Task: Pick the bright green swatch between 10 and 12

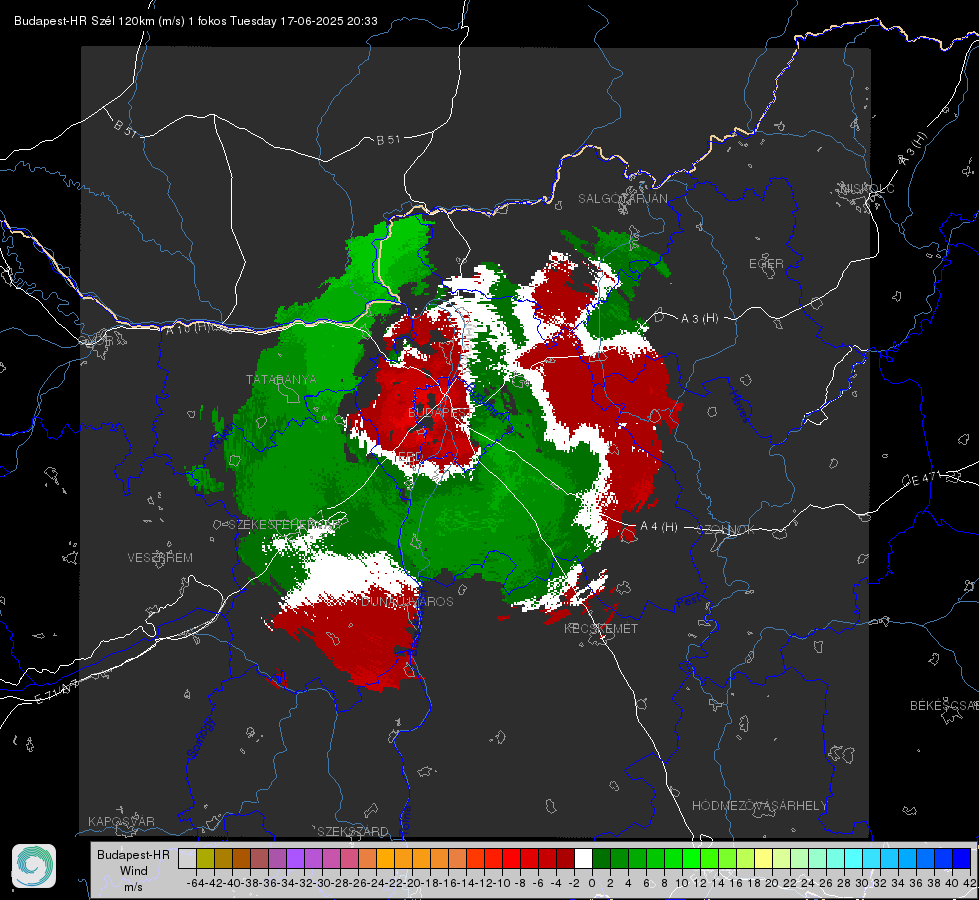Action: point(691,858)
